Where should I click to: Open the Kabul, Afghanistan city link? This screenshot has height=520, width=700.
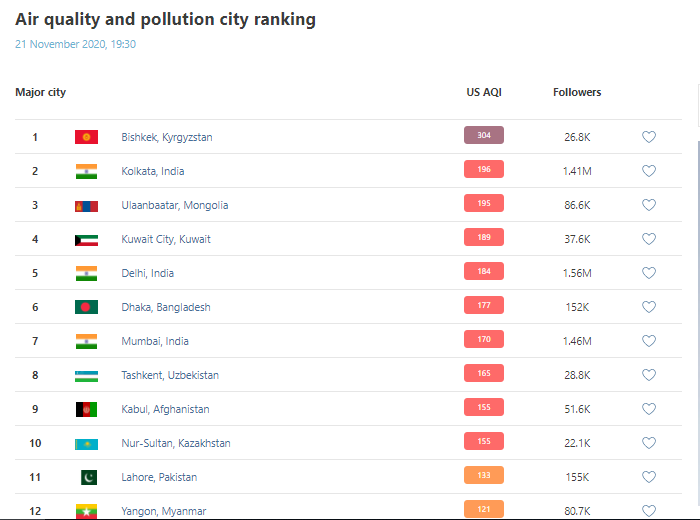[x=165, y=409]
